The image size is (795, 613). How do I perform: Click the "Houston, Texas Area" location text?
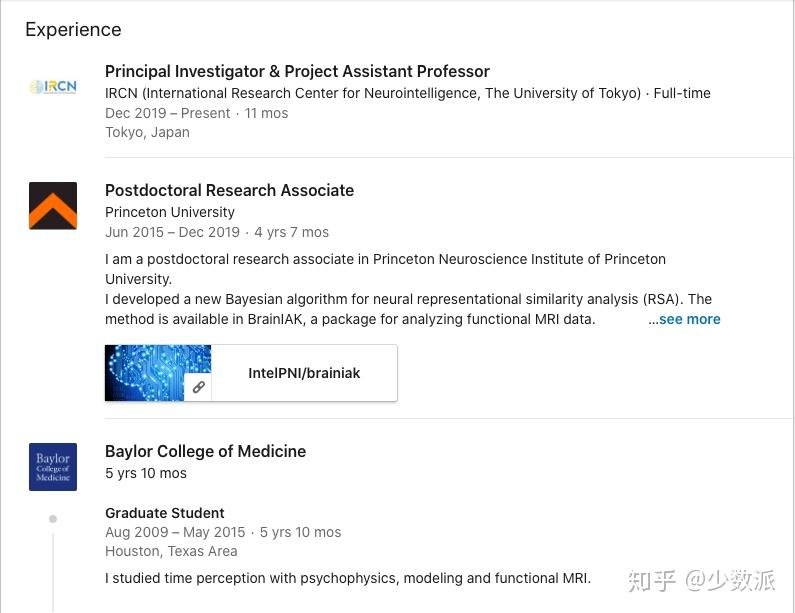click(x=171, y=551)
